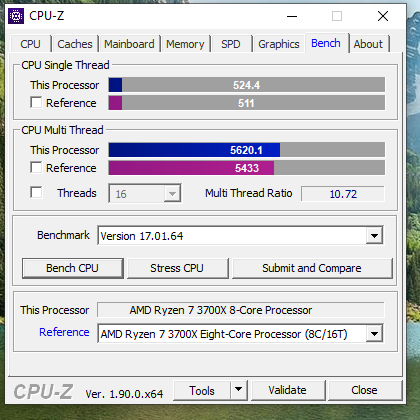Image resolution: width=420 pixels, height=420 pixels.
Task: Minimize the CPU-Z window
Action: (292, 16)
